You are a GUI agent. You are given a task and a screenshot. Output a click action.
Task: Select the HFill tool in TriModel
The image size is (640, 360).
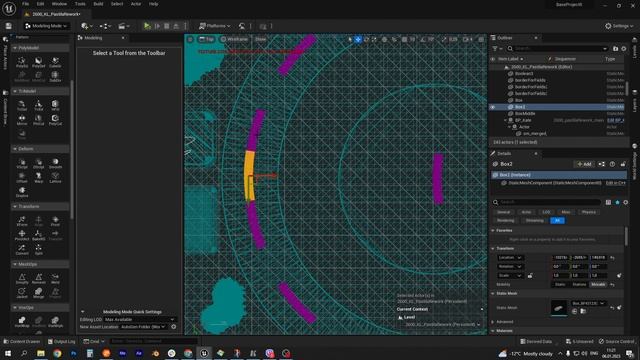(55, 105)
